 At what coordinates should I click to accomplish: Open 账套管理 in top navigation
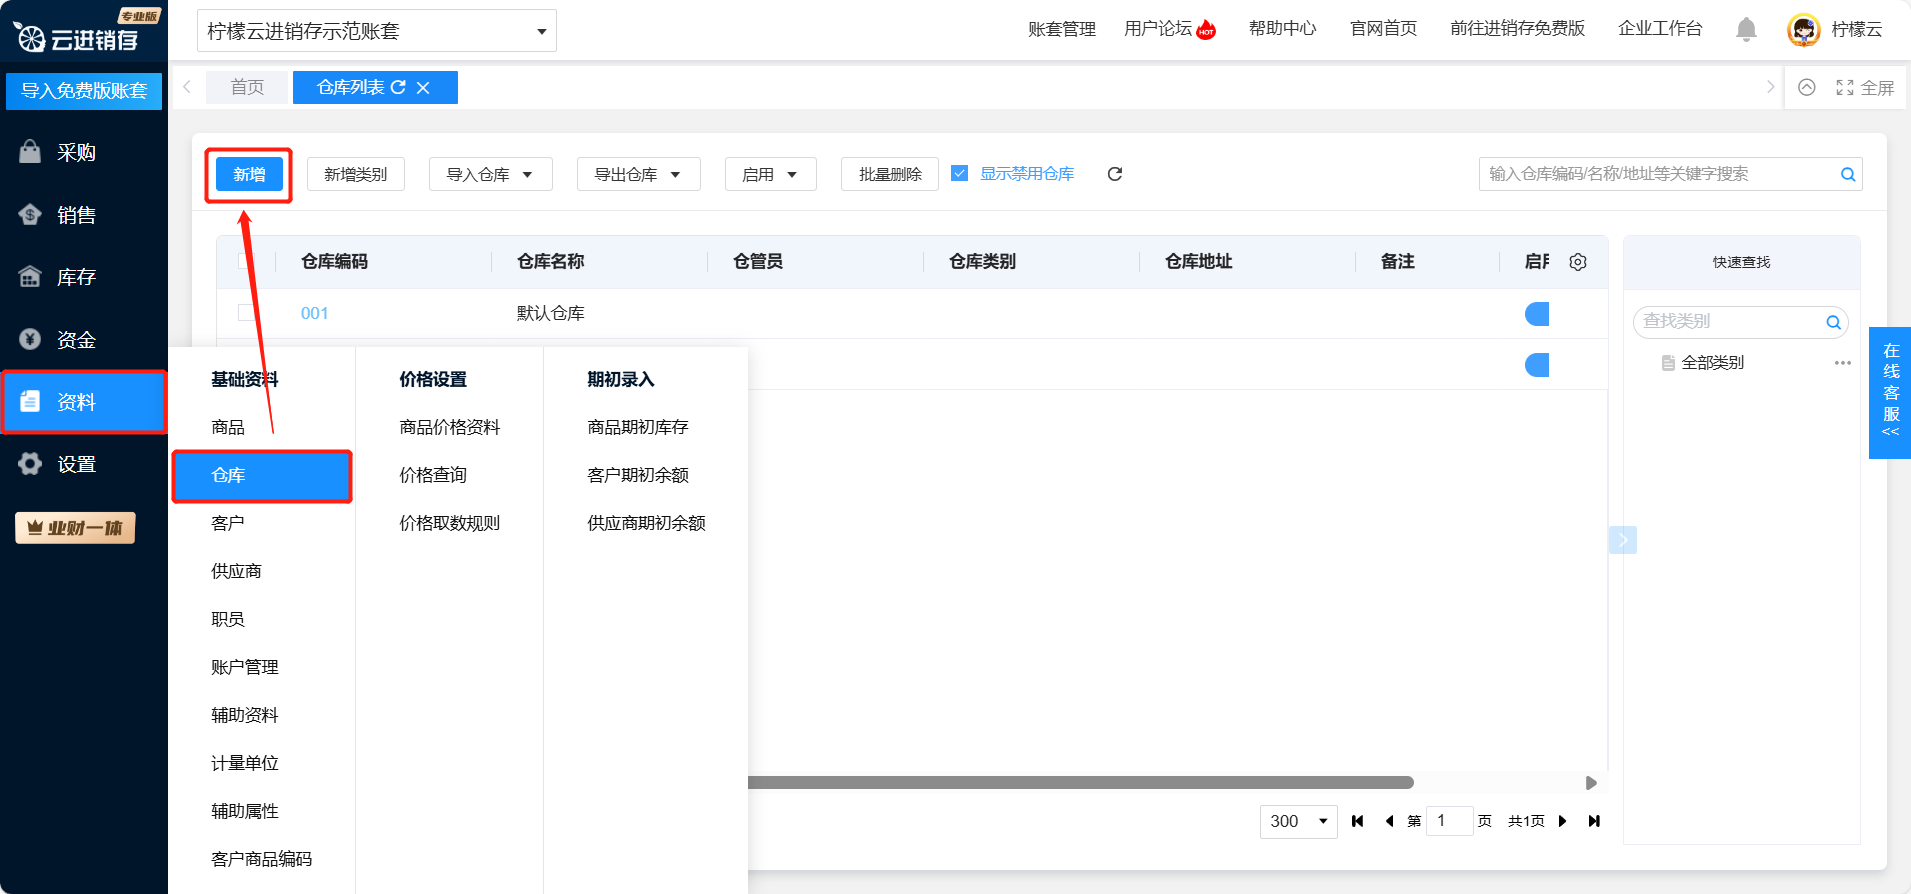[1062, 29]
